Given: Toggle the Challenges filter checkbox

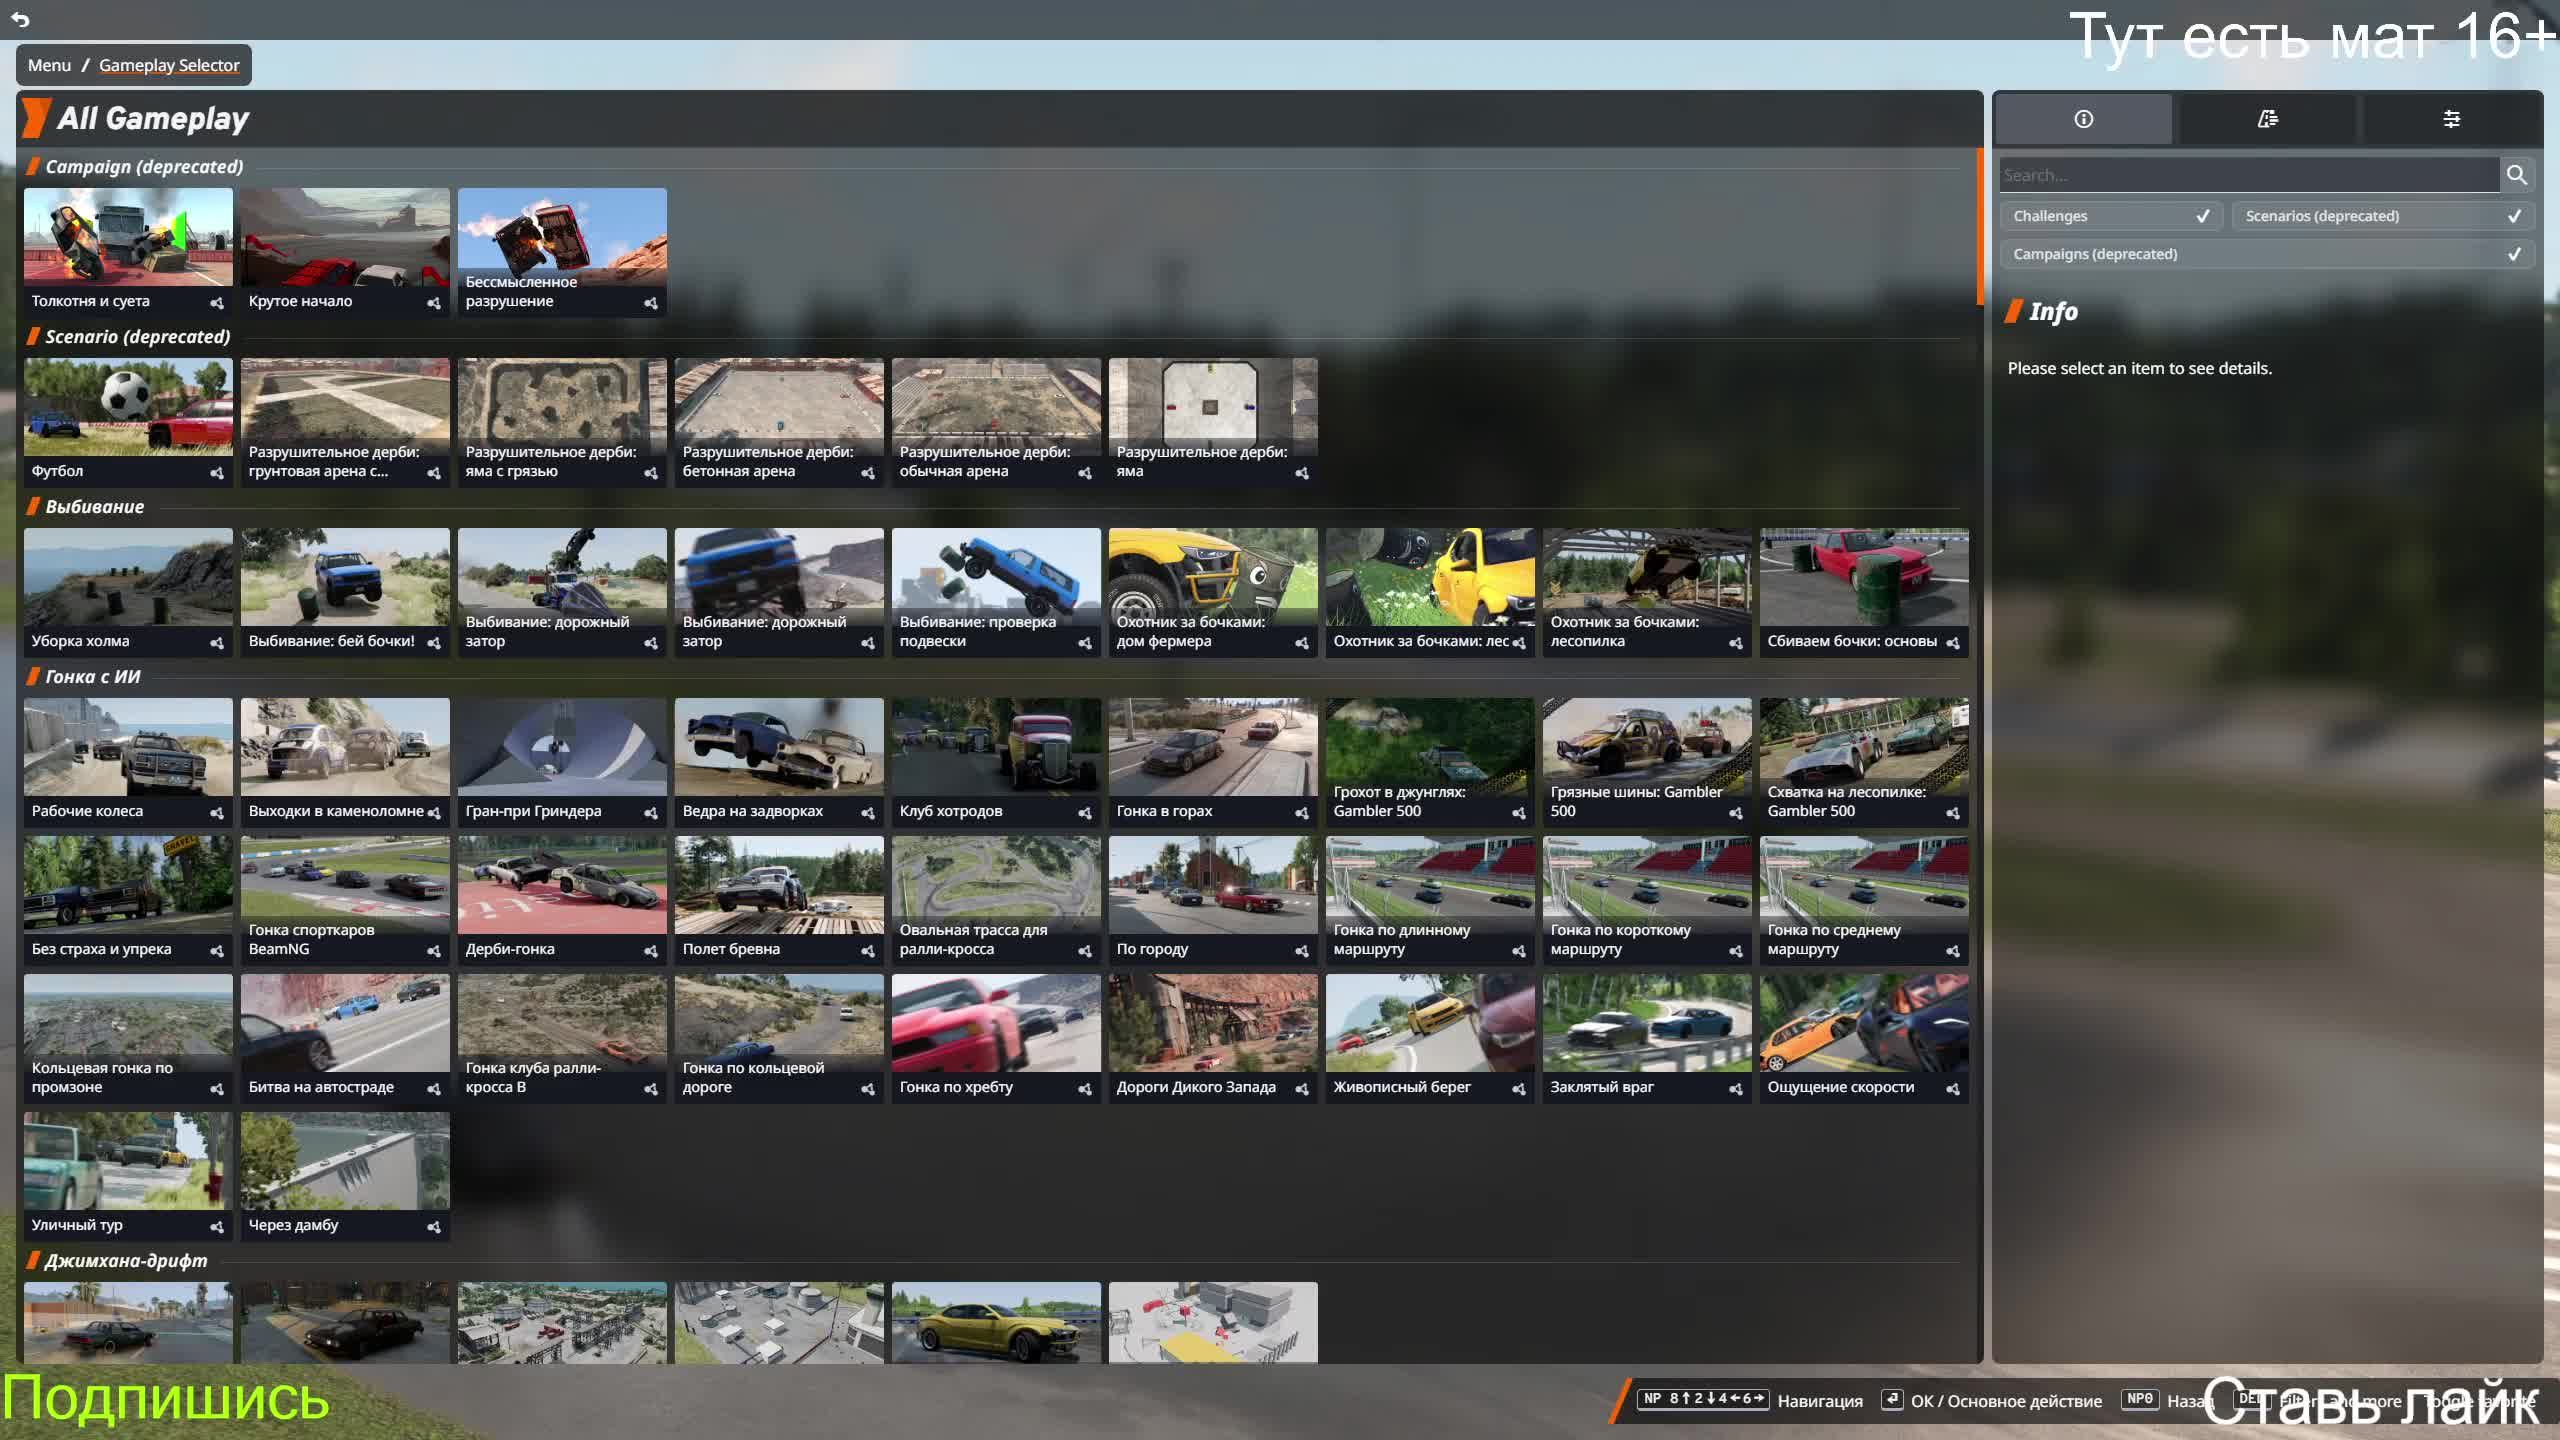Looking at the screenshot, I should [x=2202, y=216].
